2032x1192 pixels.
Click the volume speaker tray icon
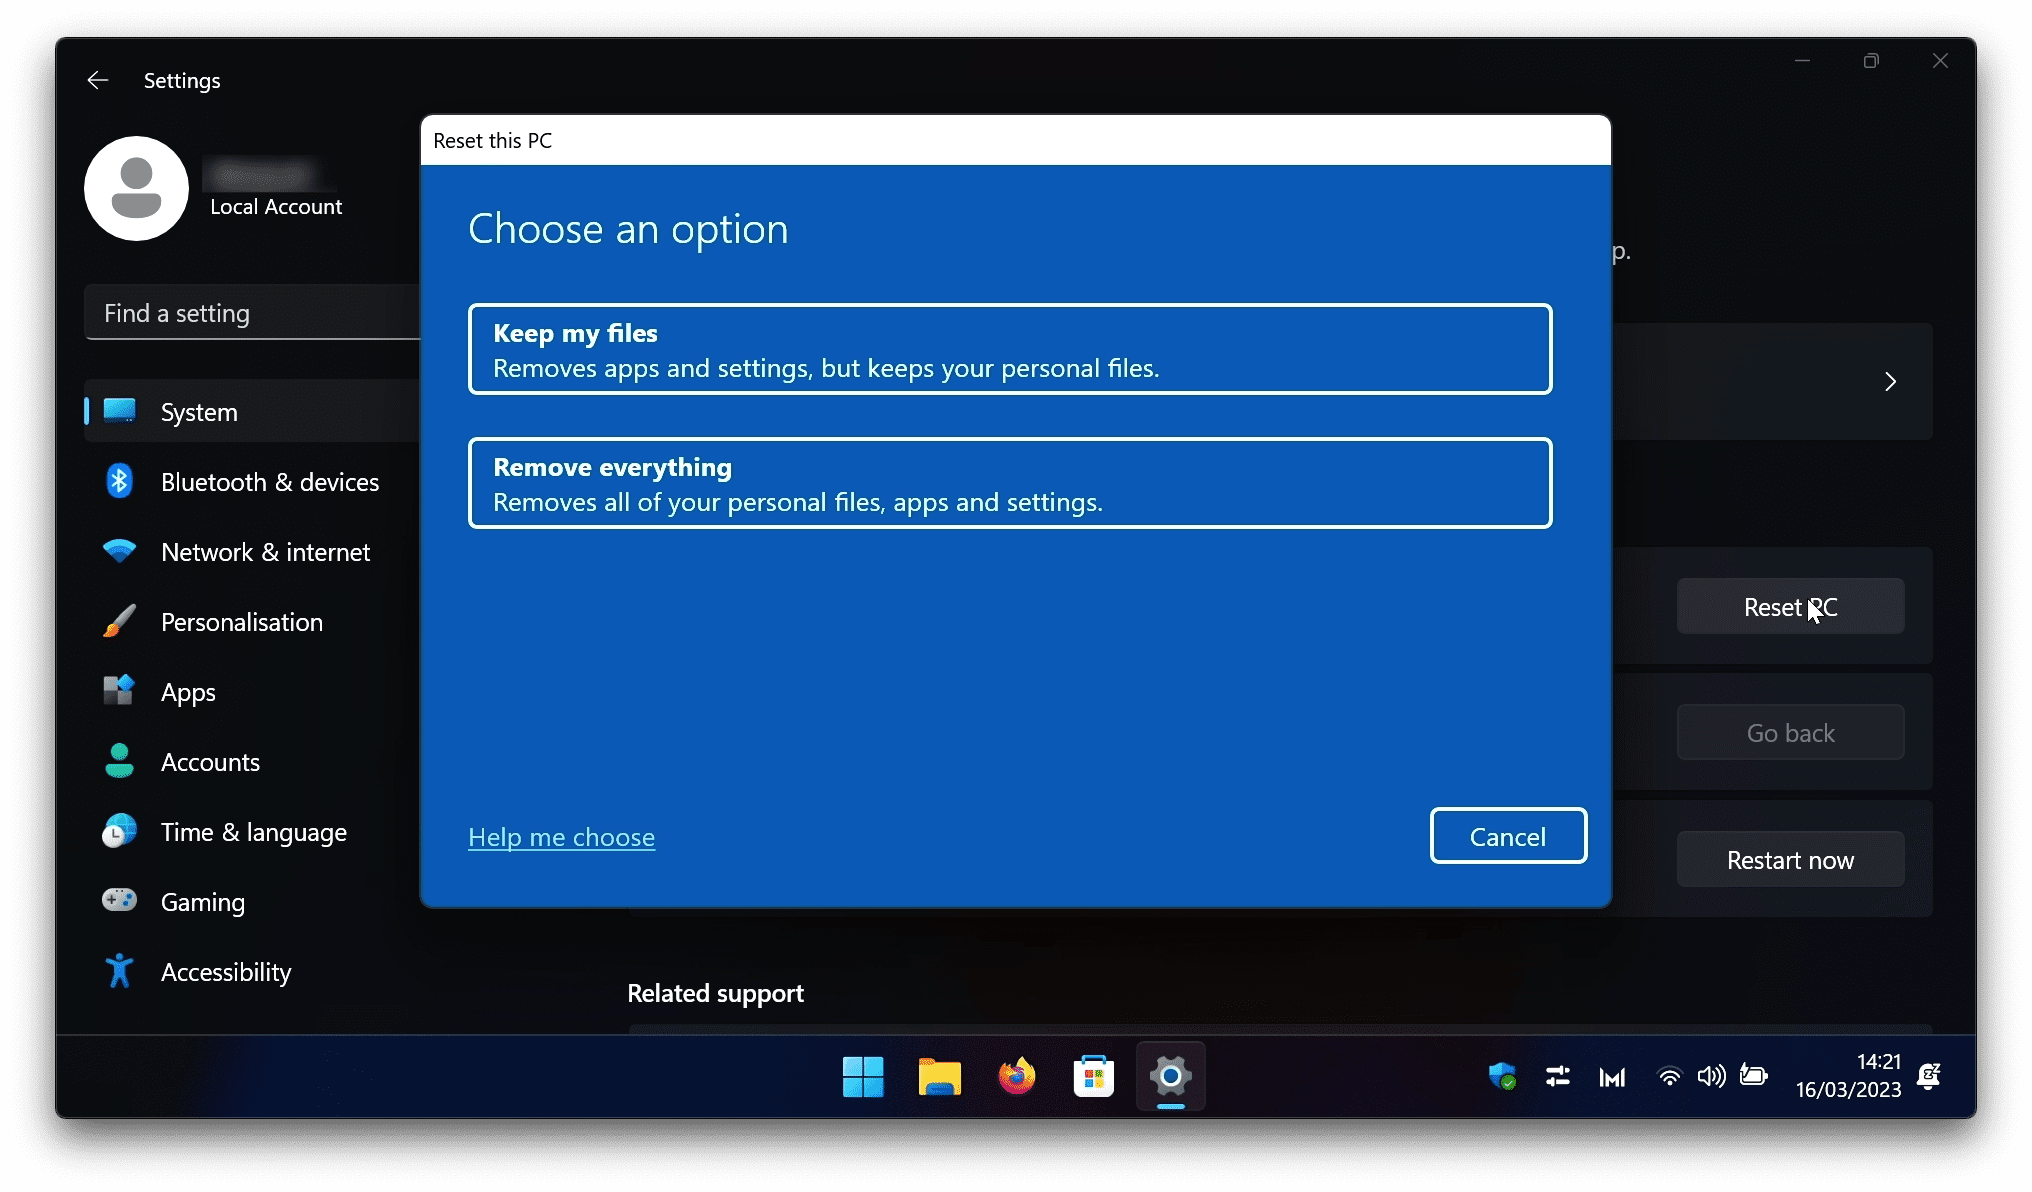click(1712, 1076)
